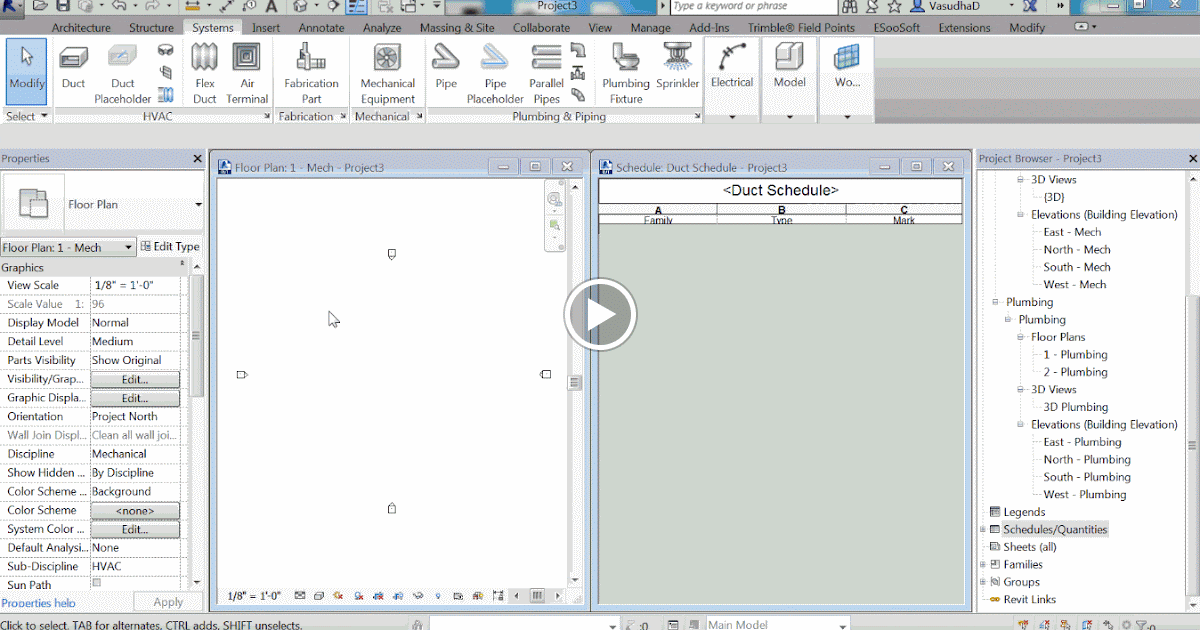Click the Duct Accessory icon
The image size is (1200, 630).
coord(166,73)
